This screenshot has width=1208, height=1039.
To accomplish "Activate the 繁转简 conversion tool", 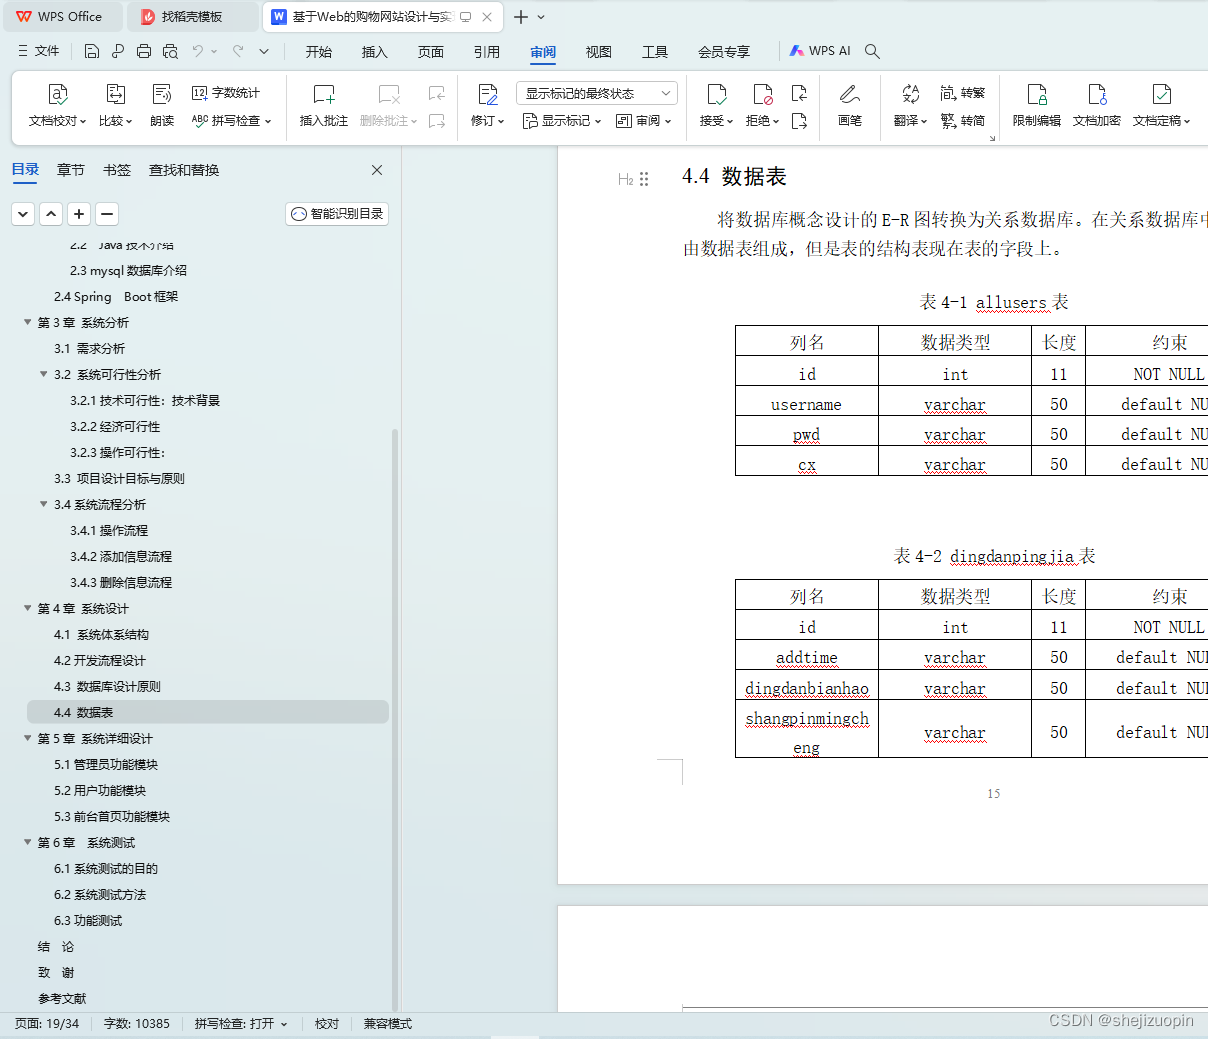I will 963,121.
